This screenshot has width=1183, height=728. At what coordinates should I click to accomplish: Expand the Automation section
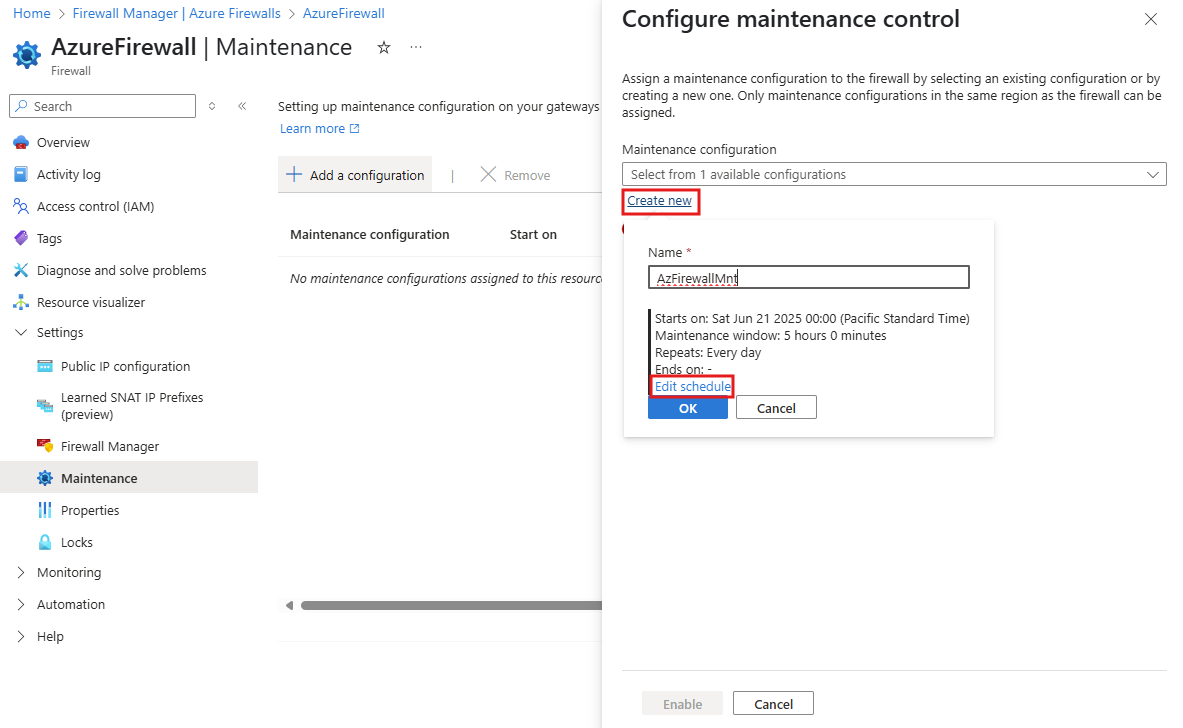72,604
